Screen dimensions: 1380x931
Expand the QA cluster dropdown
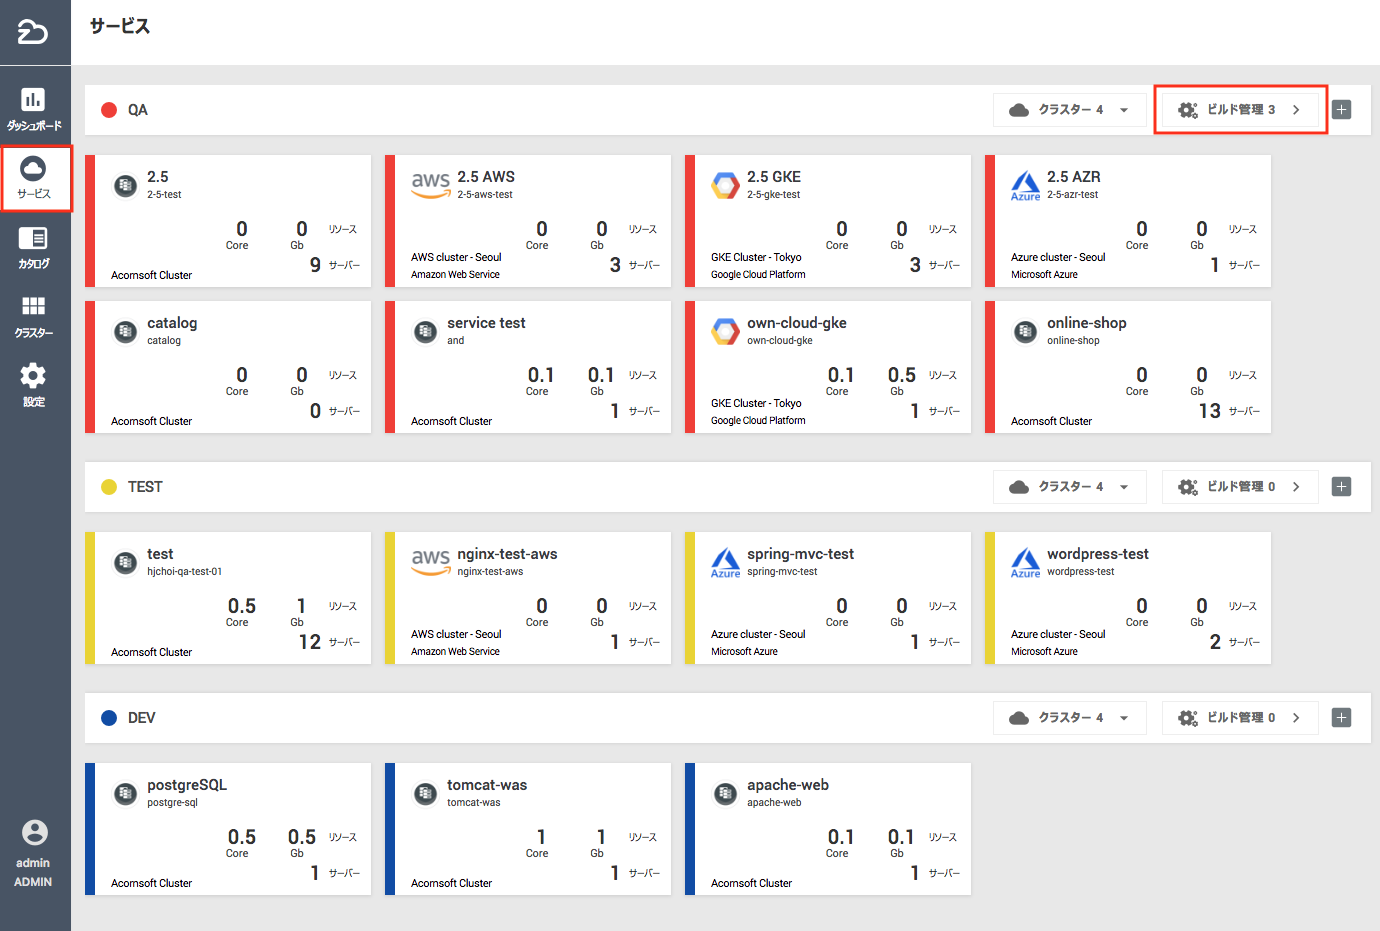point(1069,110)
